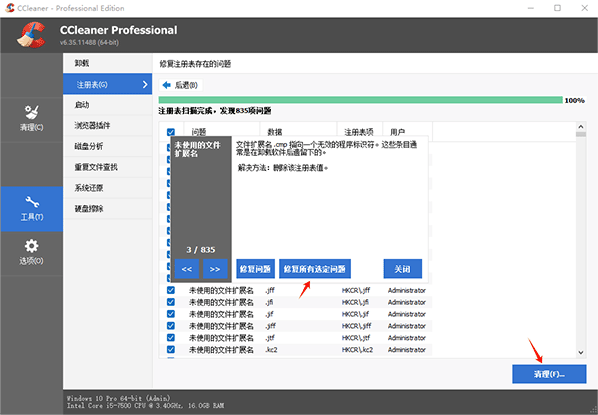Open the 启动 startup tool
Viewport: 598px width, 415px height.
pos(108,105)
